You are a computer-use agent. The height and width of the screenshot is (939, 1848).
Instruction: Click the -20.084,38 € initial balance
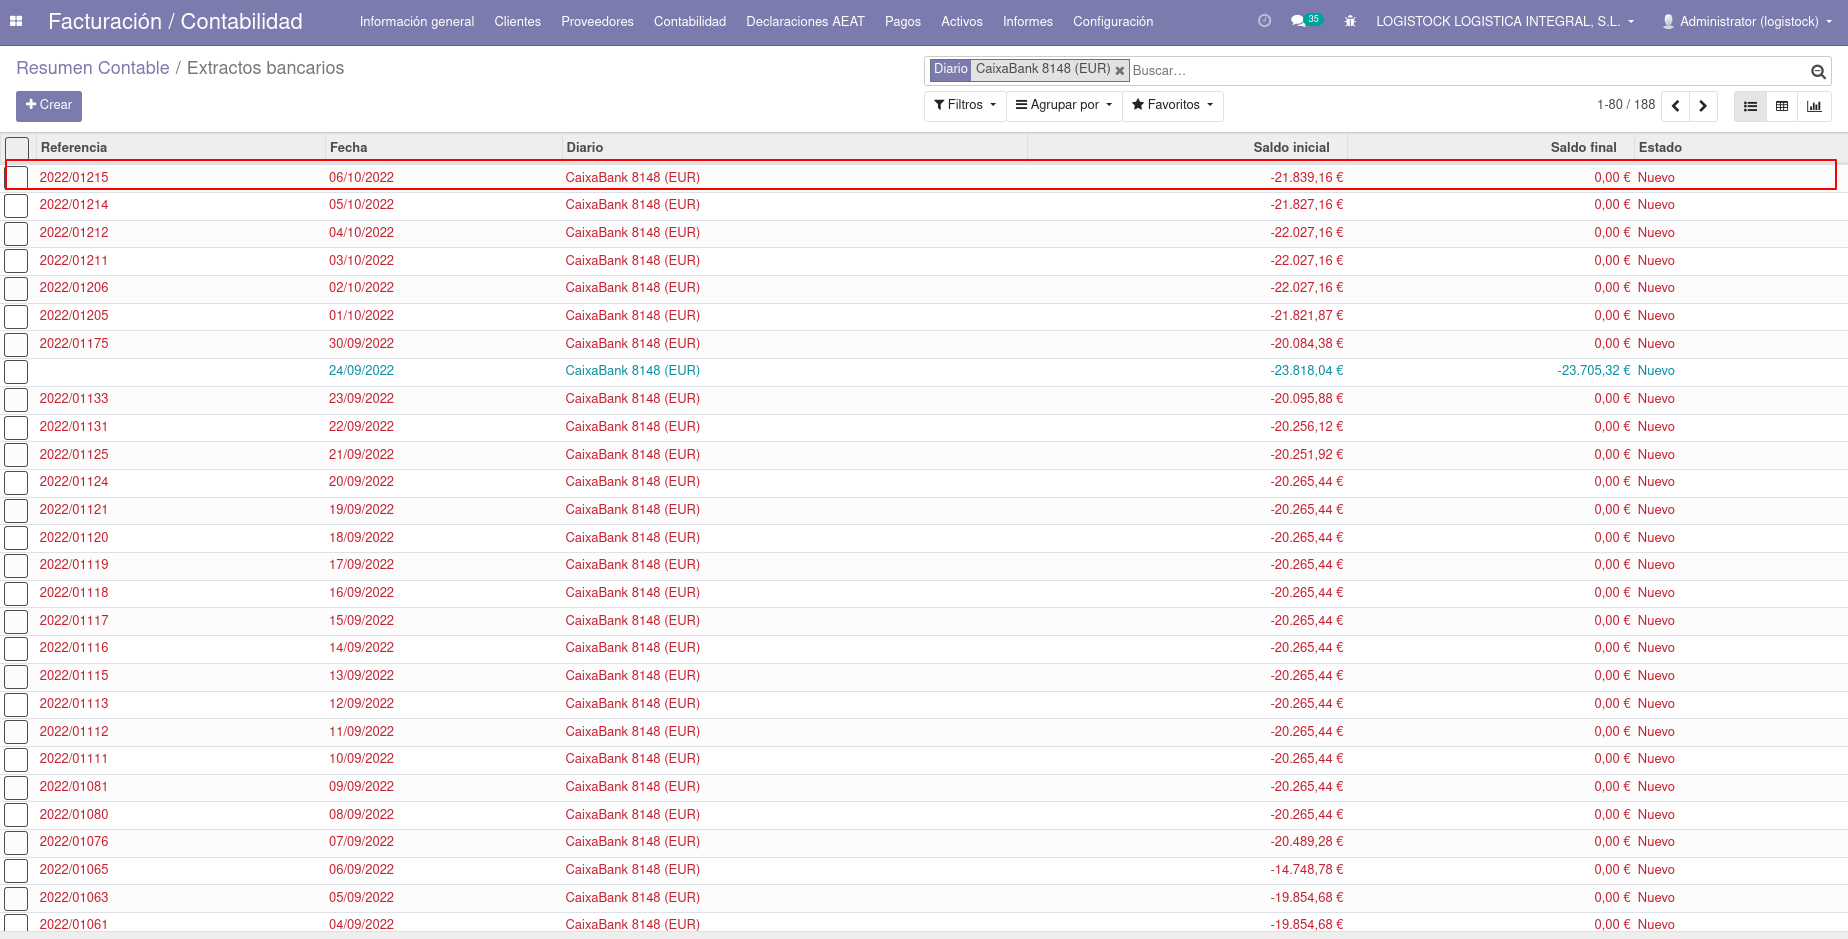point(1307,344)
